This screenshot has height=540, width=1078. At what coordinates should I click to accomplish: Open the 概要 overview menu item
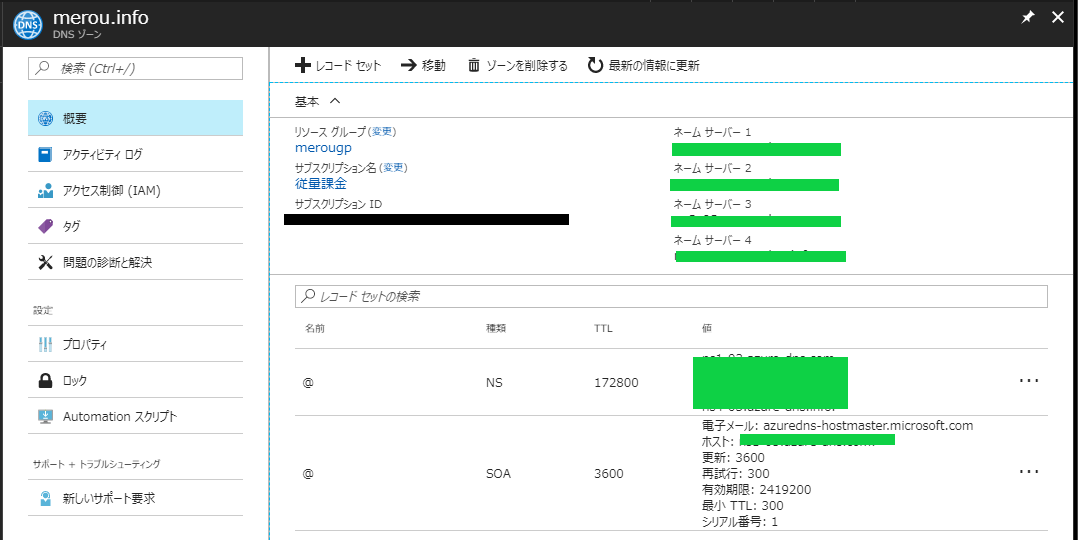point(135,118)
